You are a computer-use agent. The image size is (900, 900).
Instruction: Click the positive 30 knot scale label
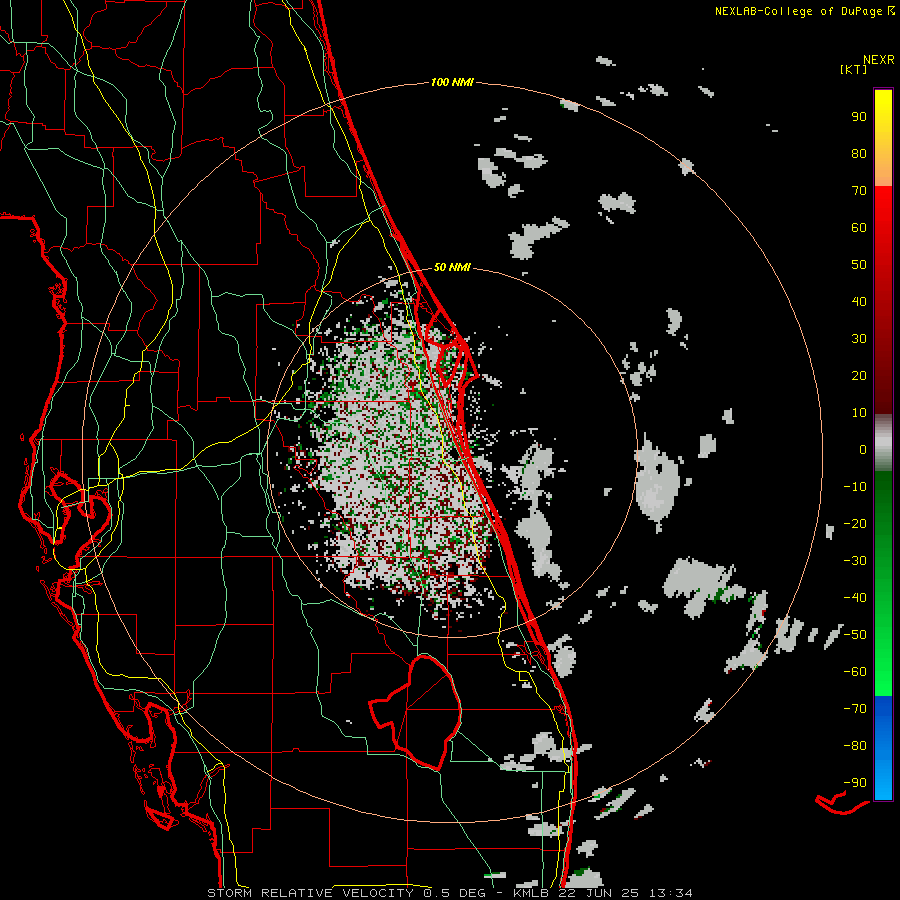[x=859, y=339]
